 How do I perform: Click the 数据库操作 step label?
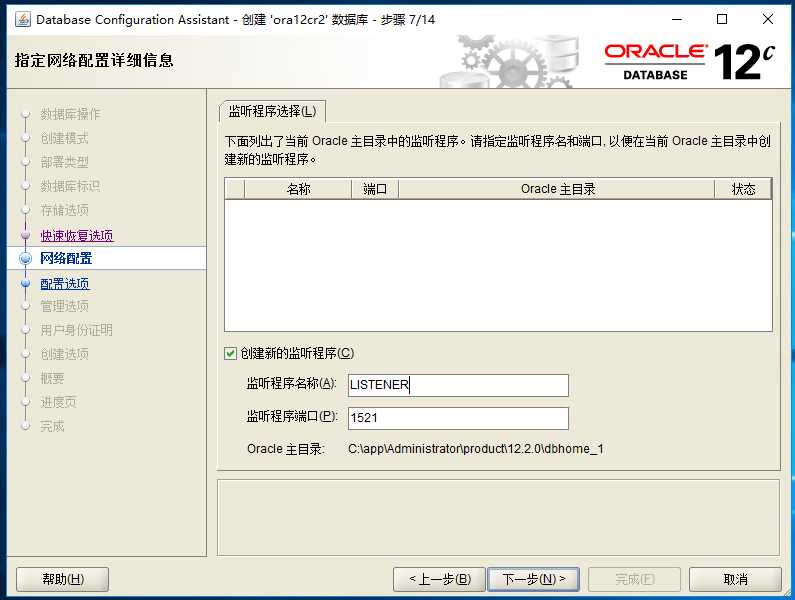[x=70, y=114]
